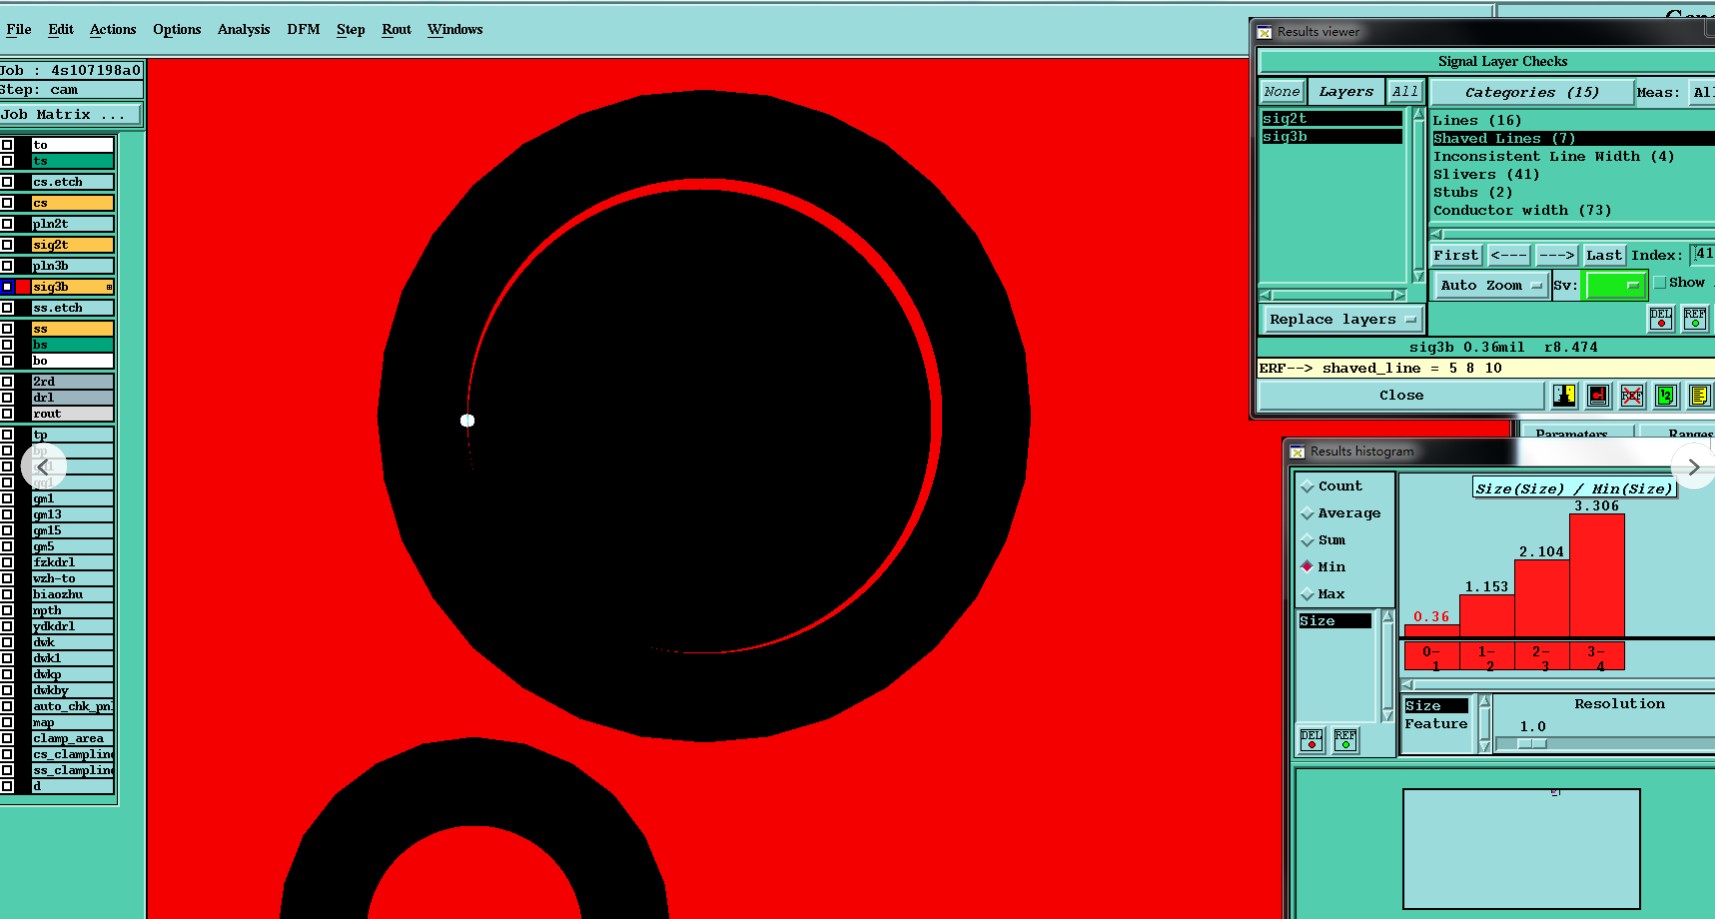Select the Average radio option
Screen dimensions: 1715x919
click(1307, 513)
